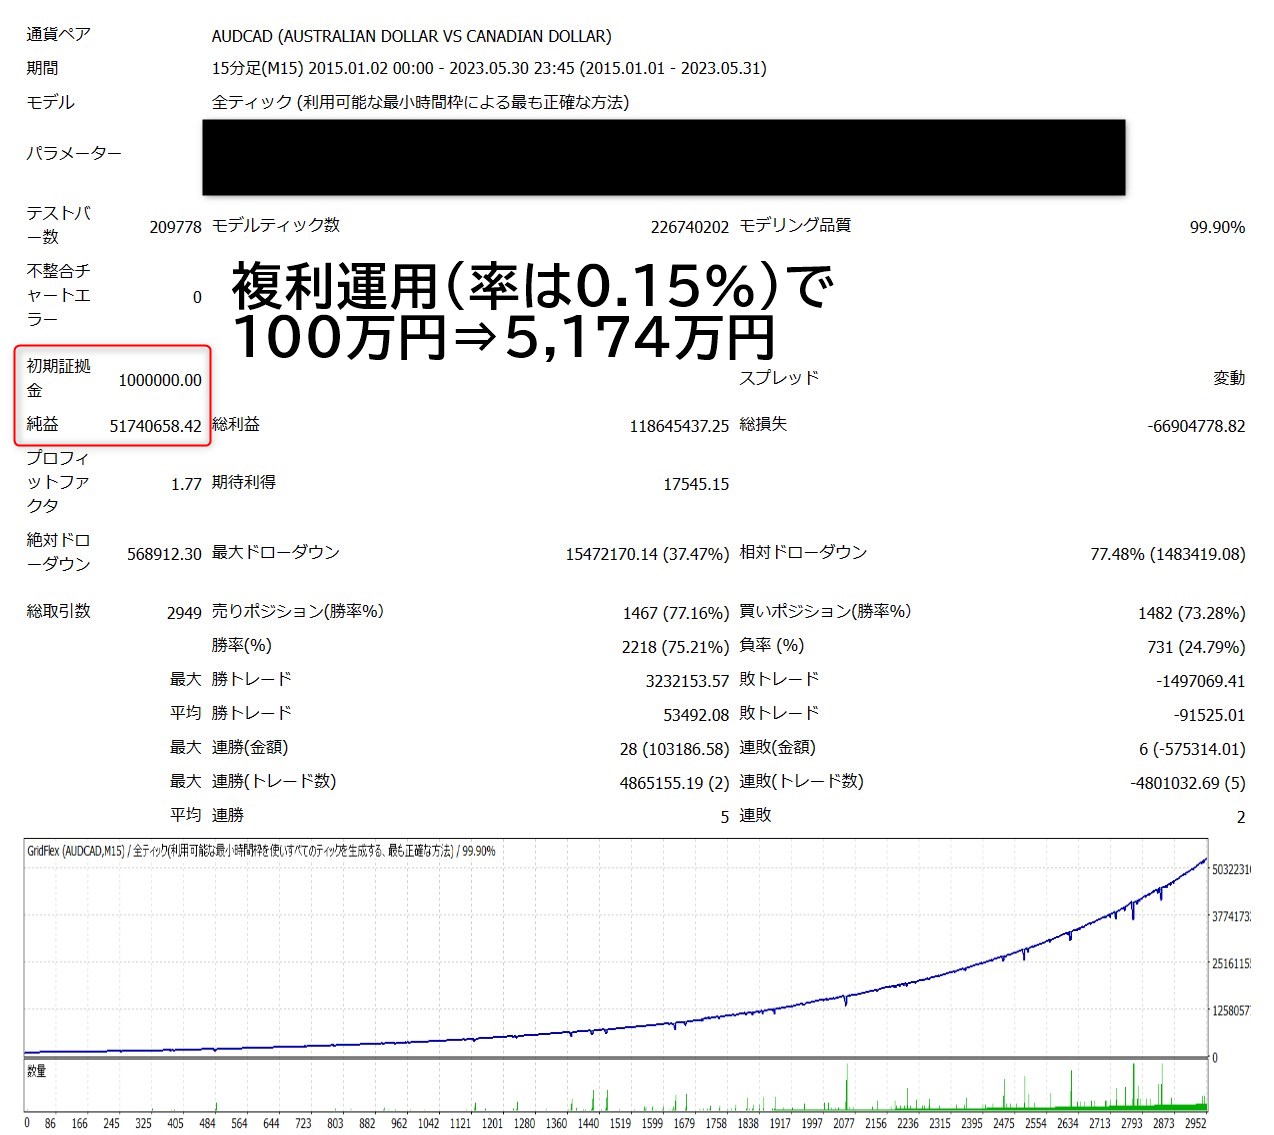Click the モデルティック数 label
The height and width of the screenshot is (1135, 1274).
tap(276, 225)
